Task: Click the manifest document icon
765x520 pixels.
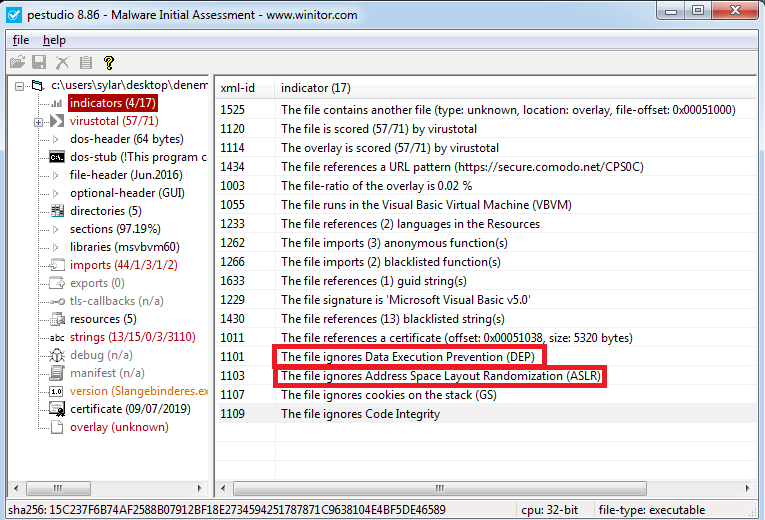Action: coord(57,373)
